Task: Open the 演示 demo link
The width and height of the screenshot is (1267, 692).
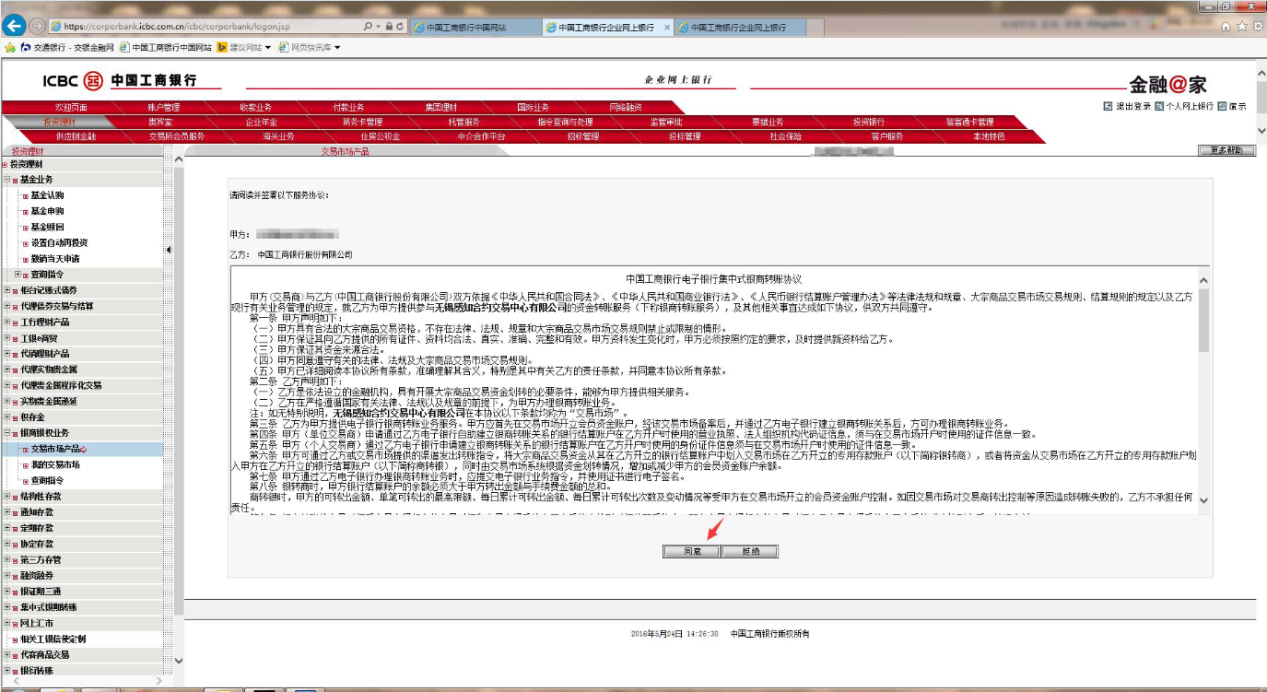Action: tap(1237, 105)
